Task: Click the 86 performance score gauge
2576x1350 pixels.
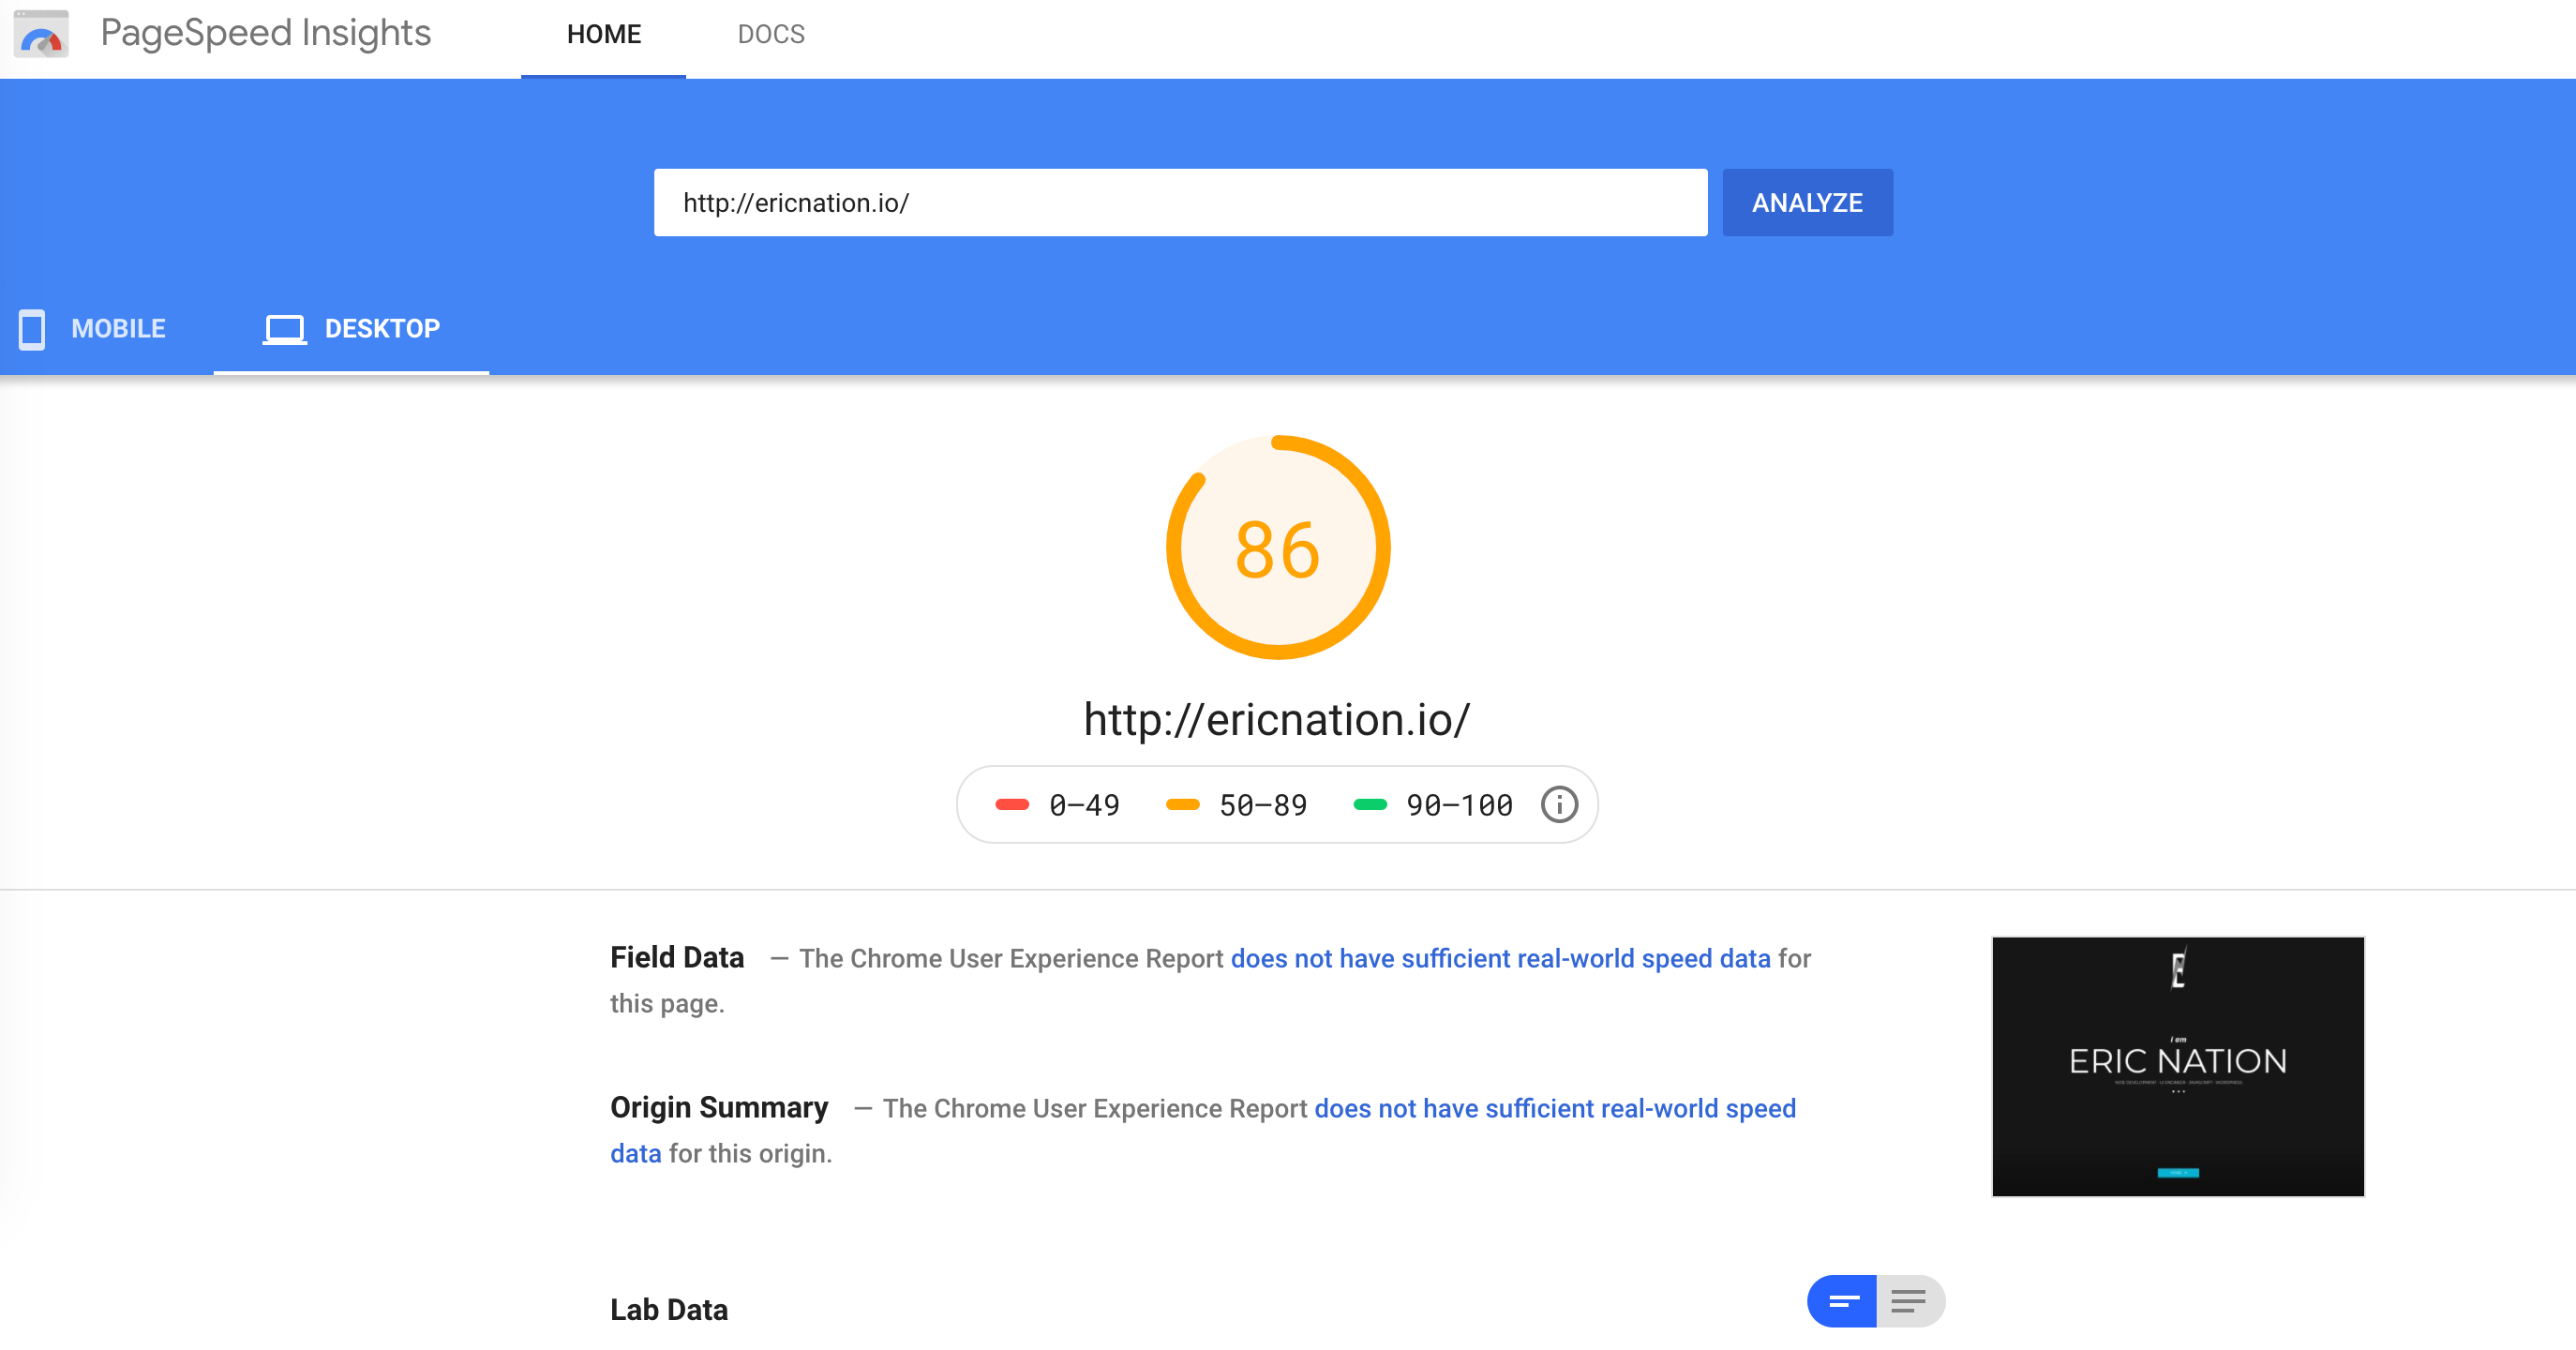Action: (x=1277, y=548)
